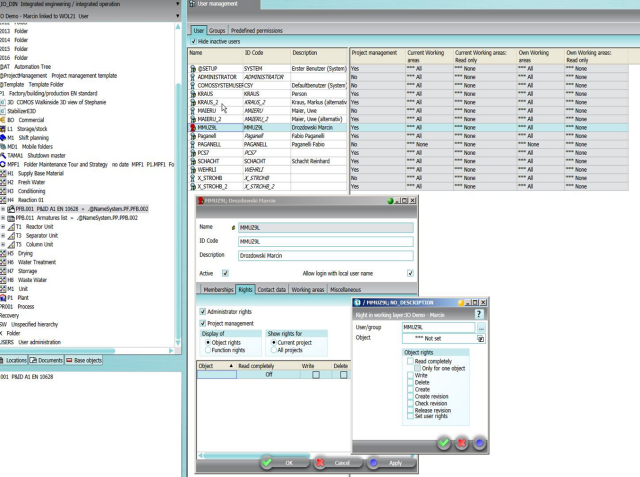Screen dimensions: 640x477
Task: Switch to Groups tab
Action: [217, 31]
